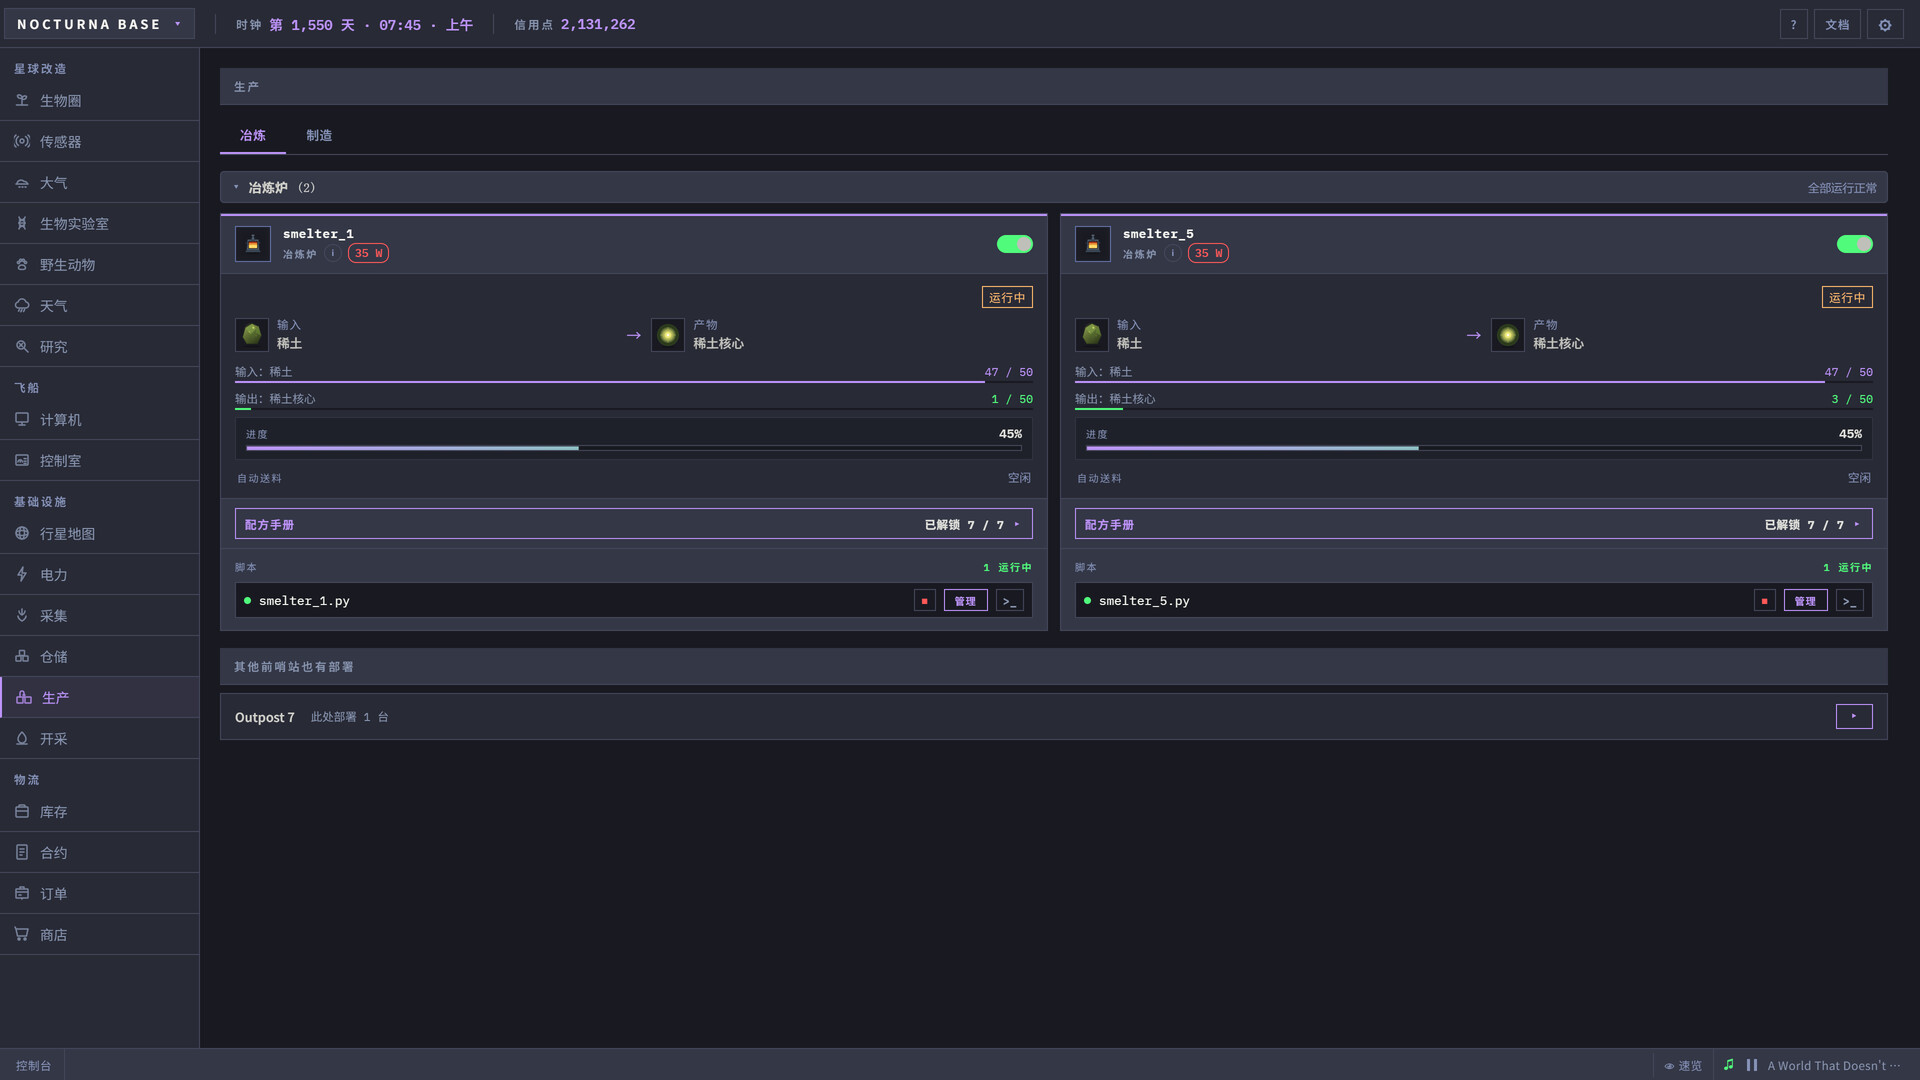Open the 生物圈 sidebar item
The height and width of the screenshot is (1080, 1920).
99,101
